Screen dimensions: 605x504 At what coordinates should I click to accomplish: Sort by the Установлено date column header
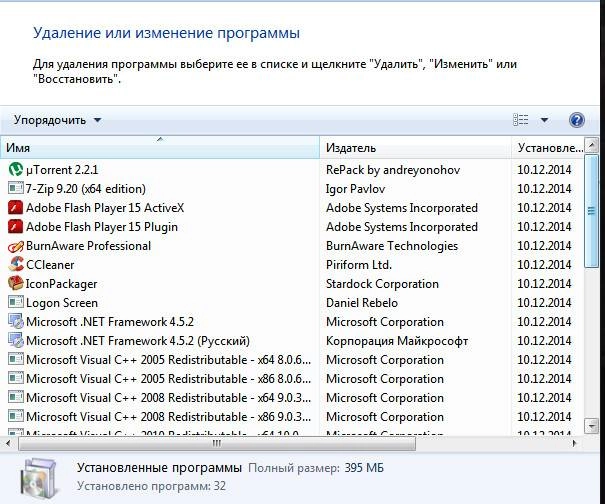[548, 147]
